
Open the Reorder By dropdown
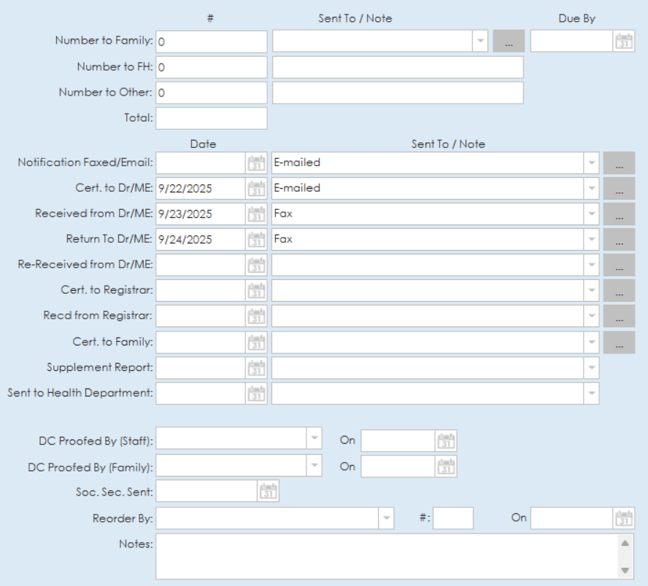(x=385, y=518)
